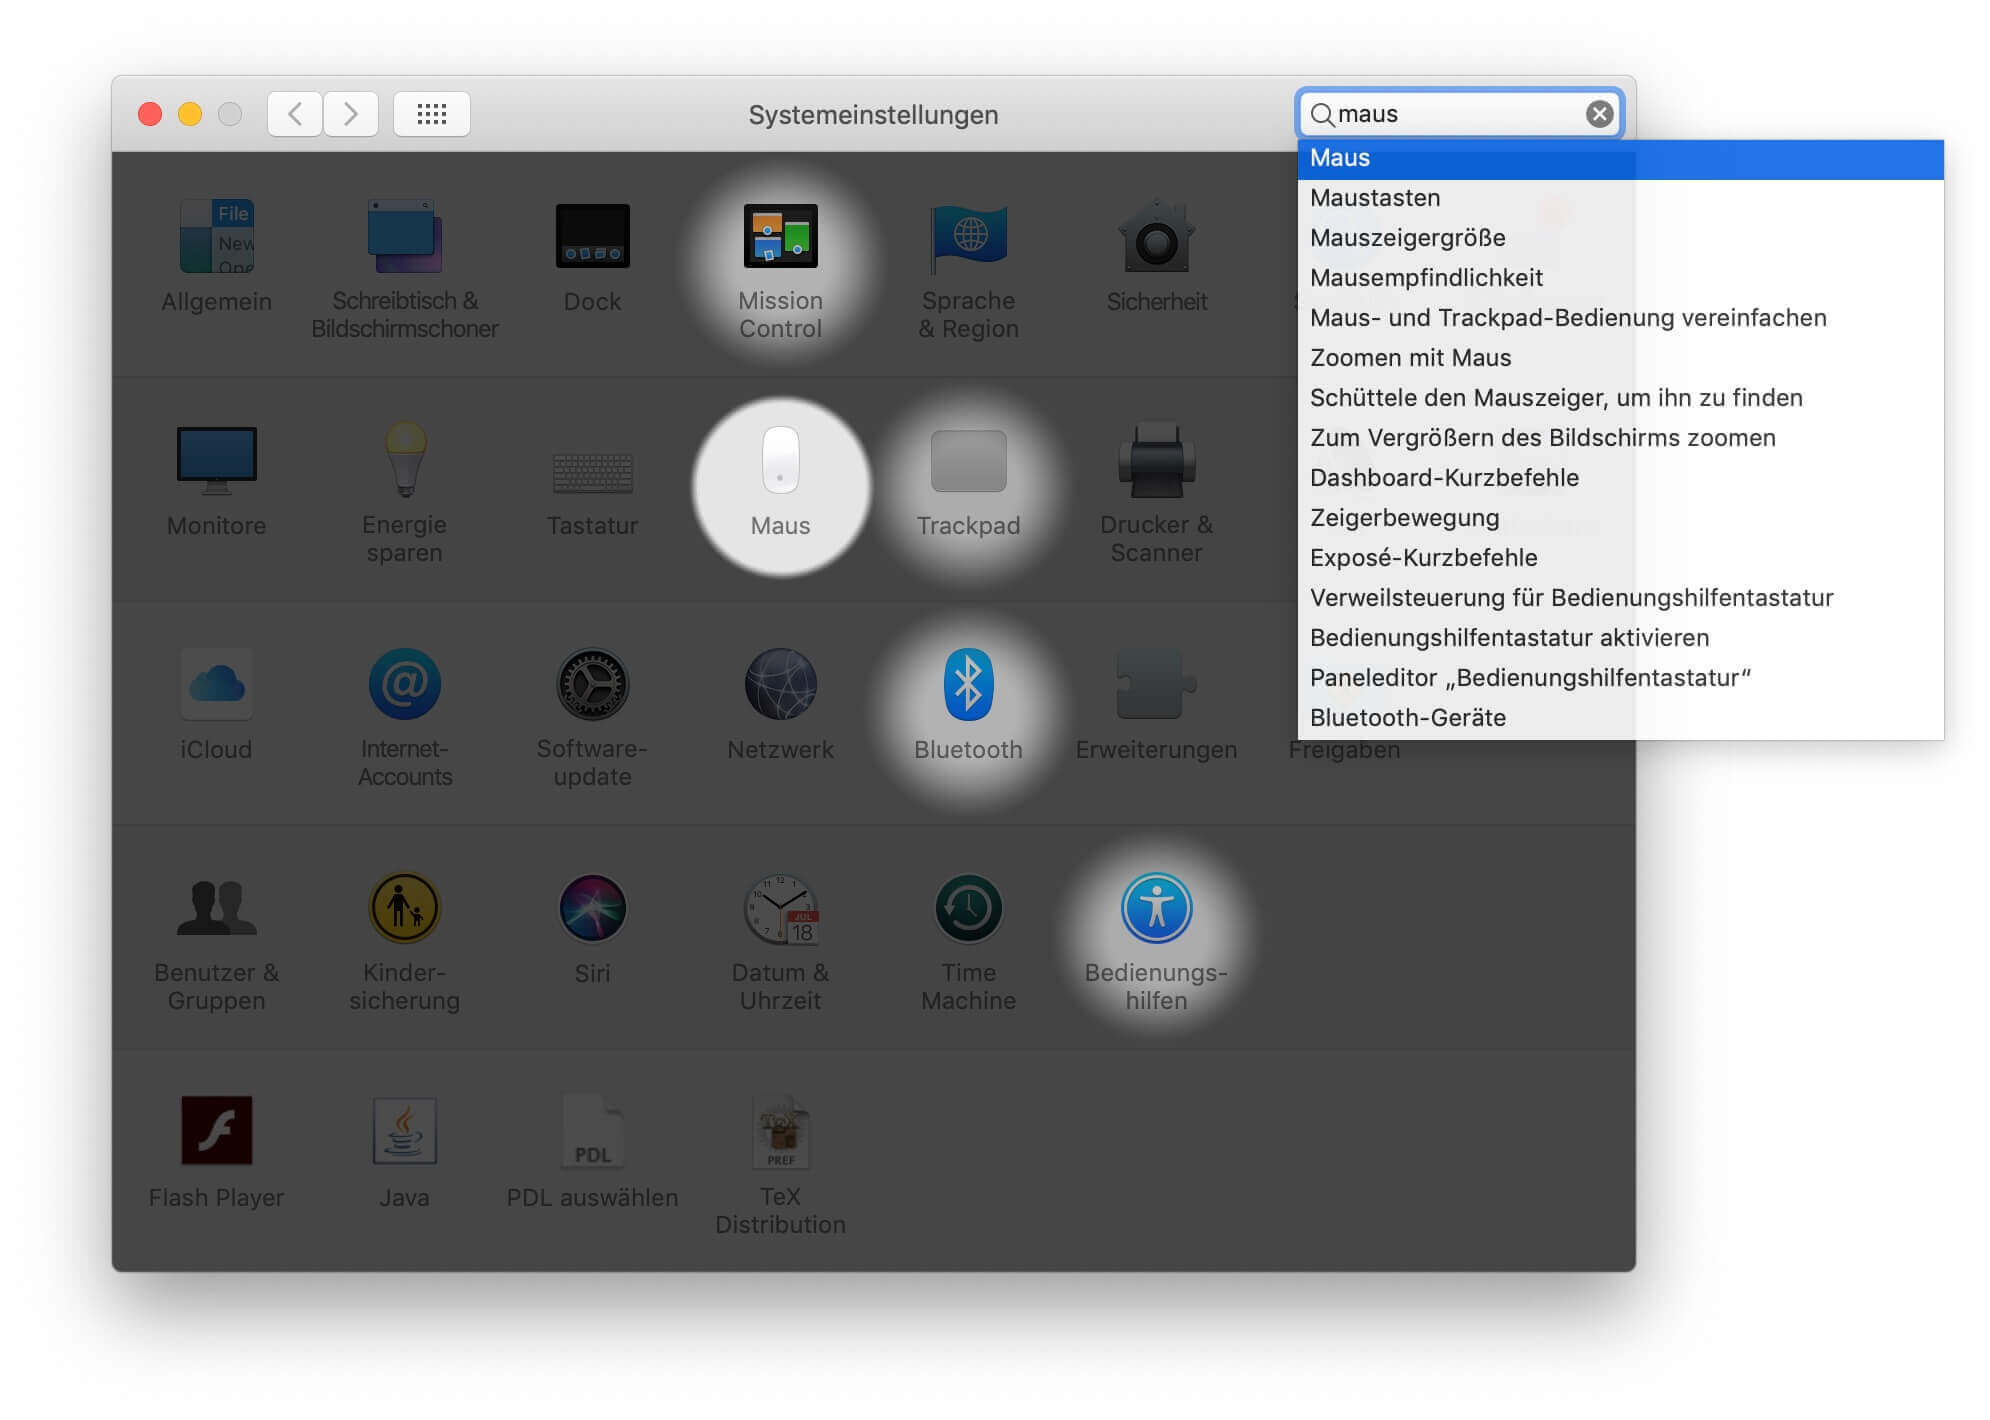Pick Bluetooth-Geräte in results list
1990x1420 pixels.
[x=1407, y=718]
